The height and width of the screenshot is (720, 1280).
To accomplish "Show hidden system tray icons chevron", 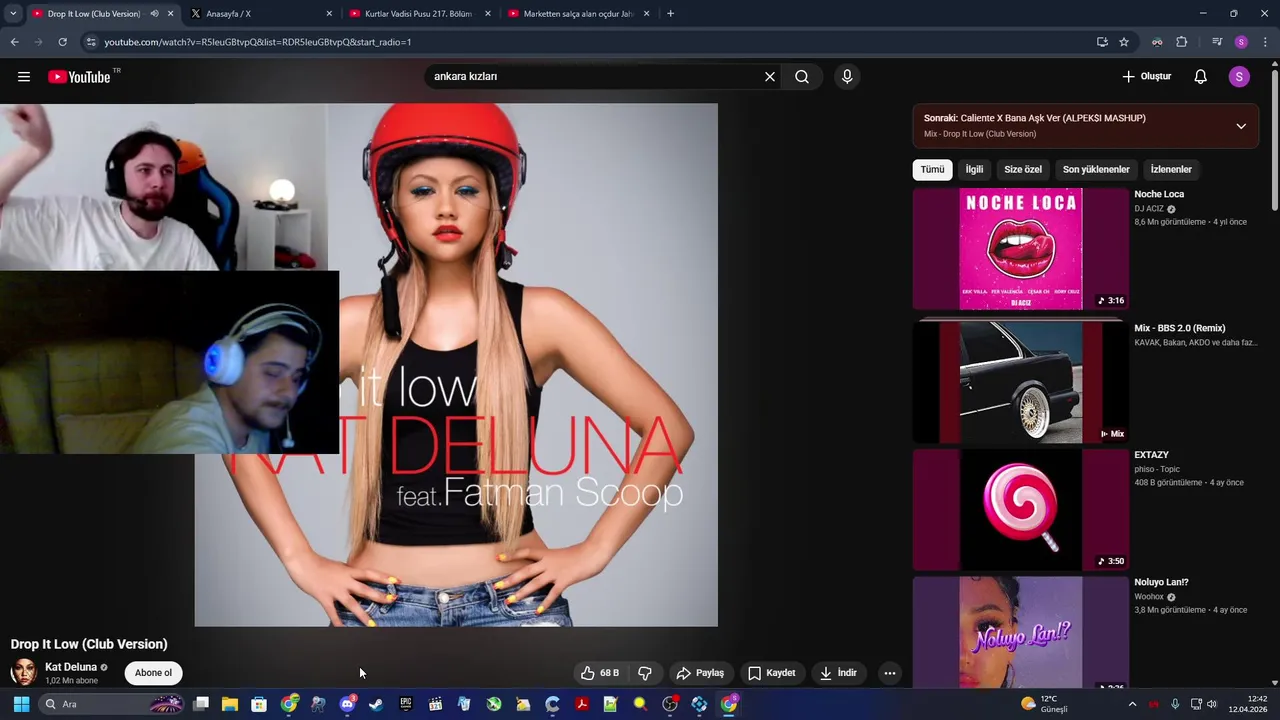I will tap(1132, 704).
